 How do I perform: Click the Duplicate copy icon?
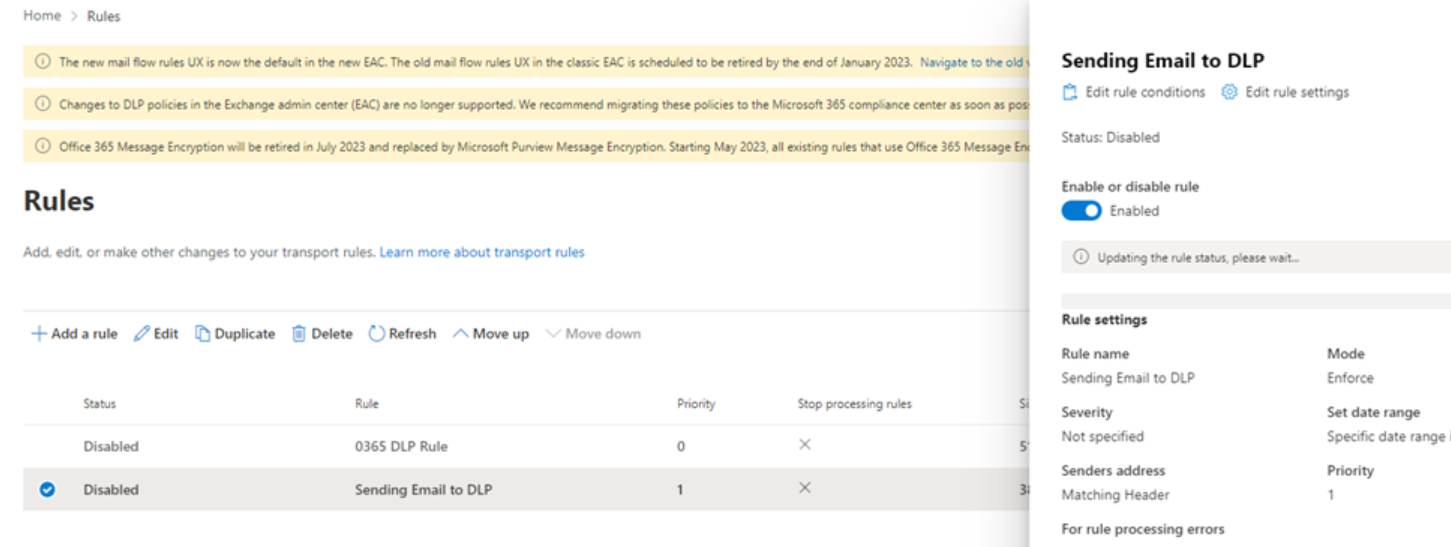[x=202, y=334]
